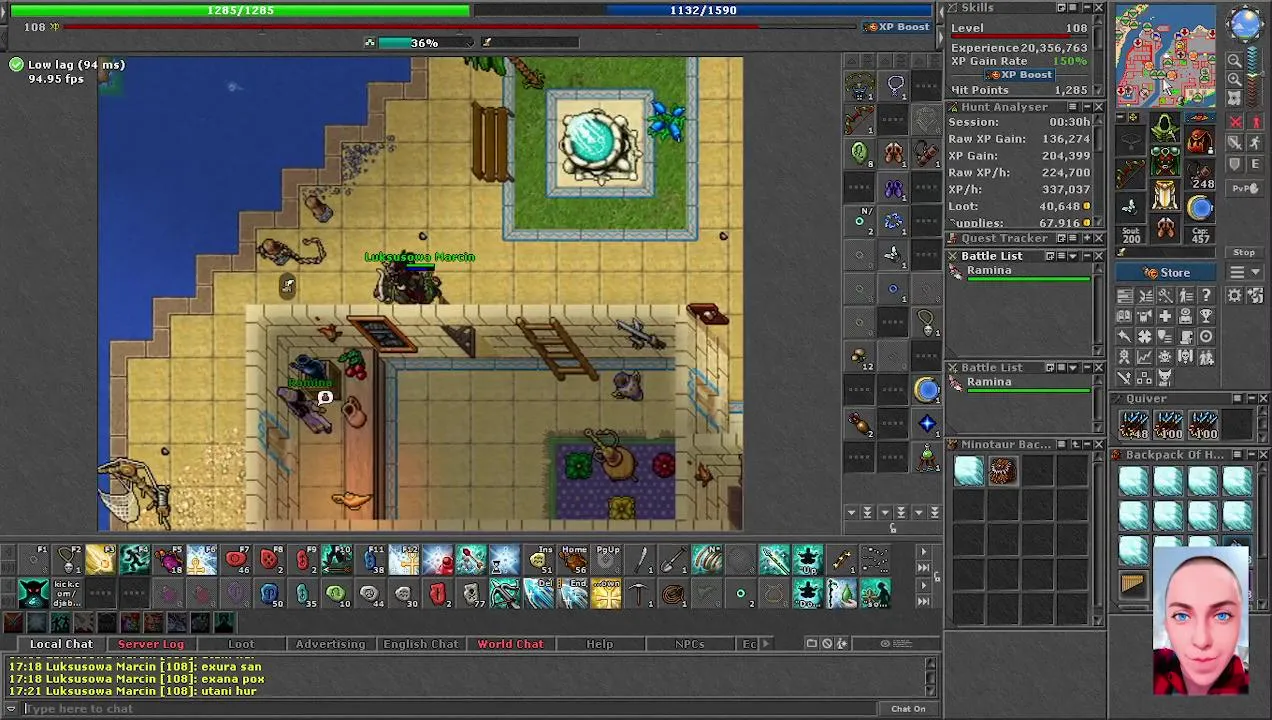Open the Advertising chat tab
1272x720 pixels.
click(330, 644)
